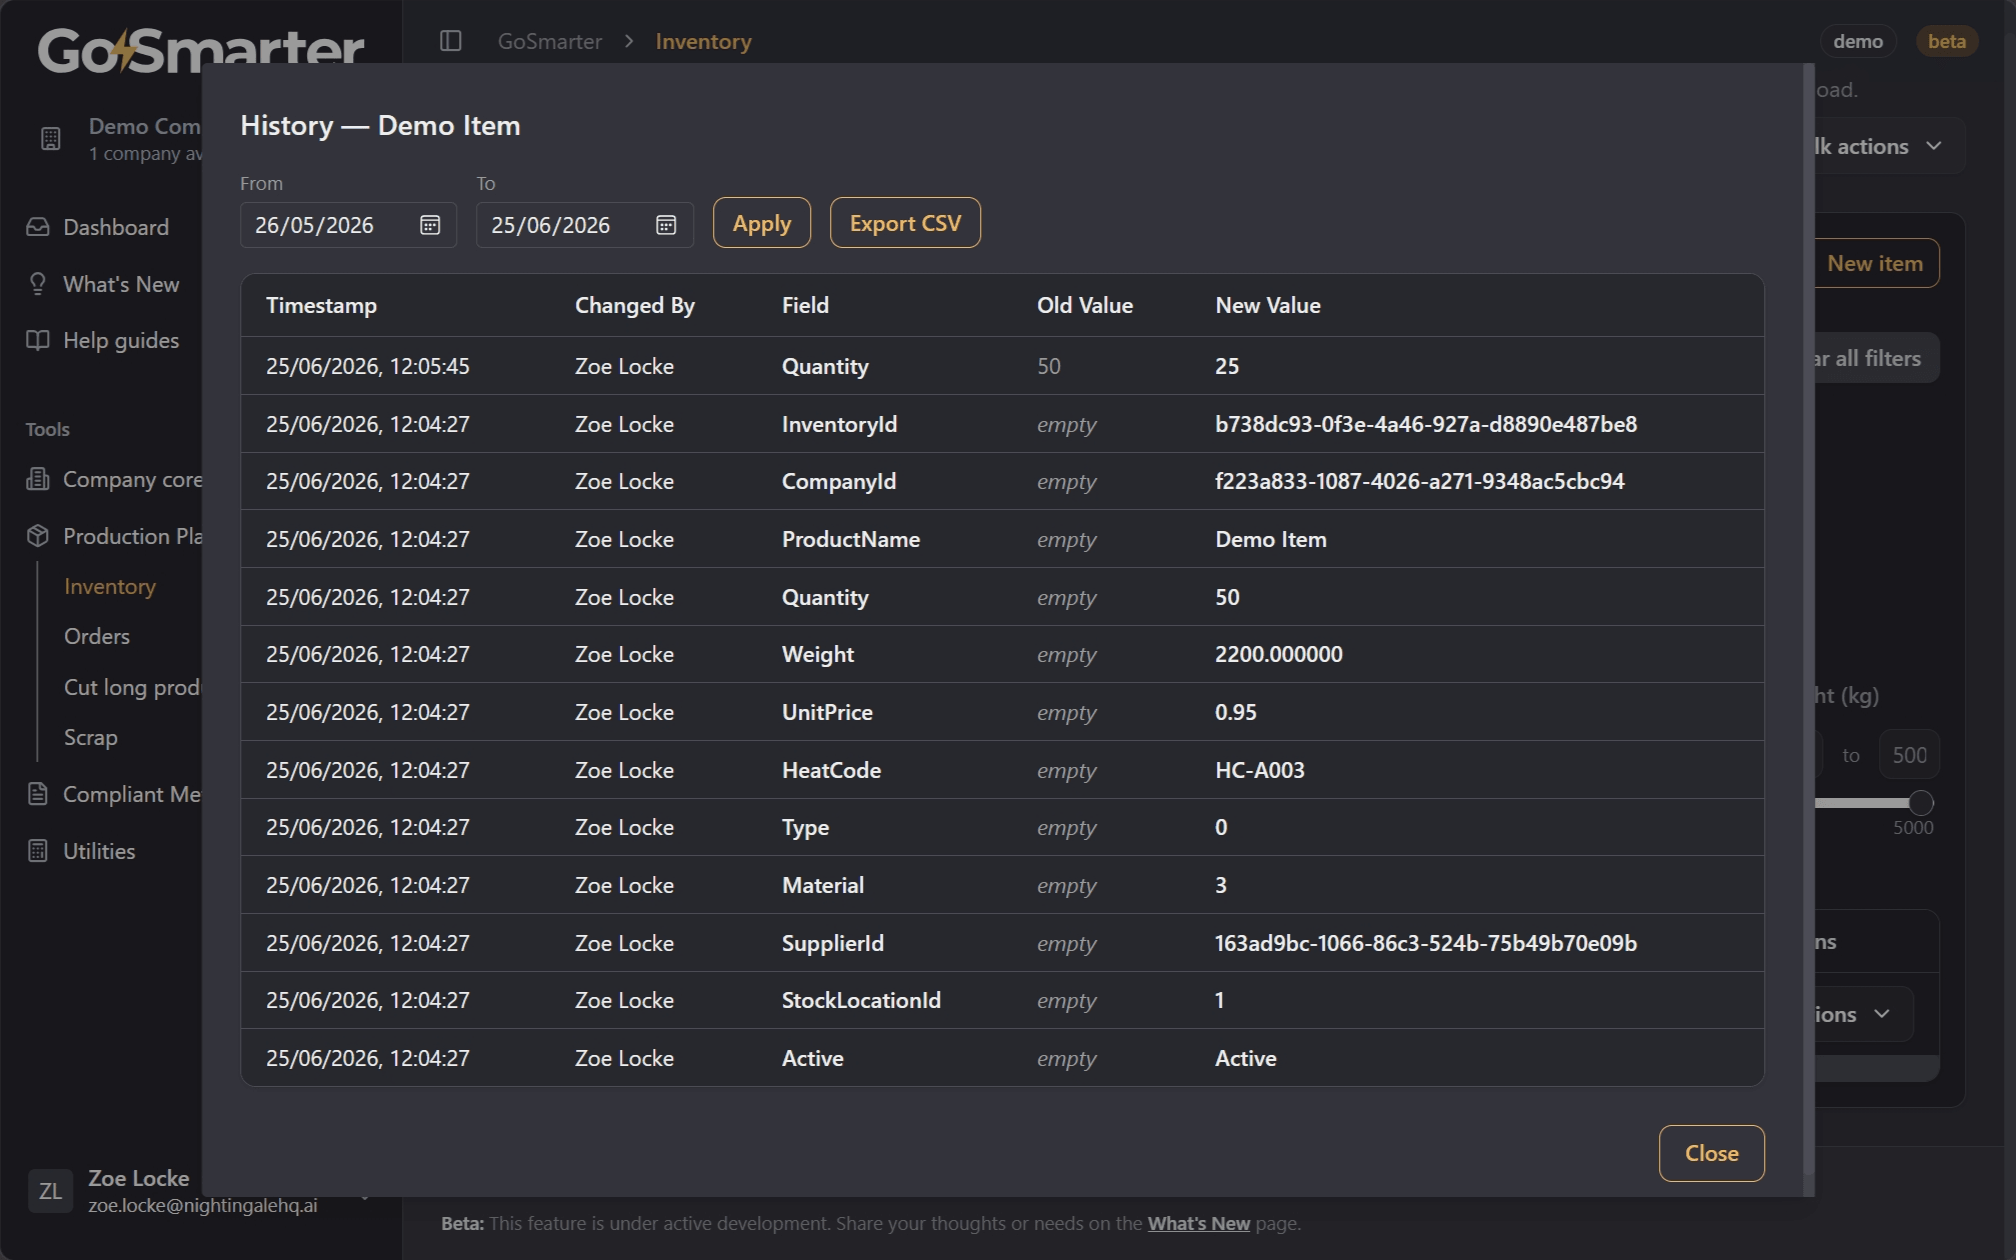The image size is (2016, 1260).
Task: Select Scrap in the sidebar menu
Action: (91, 737)
